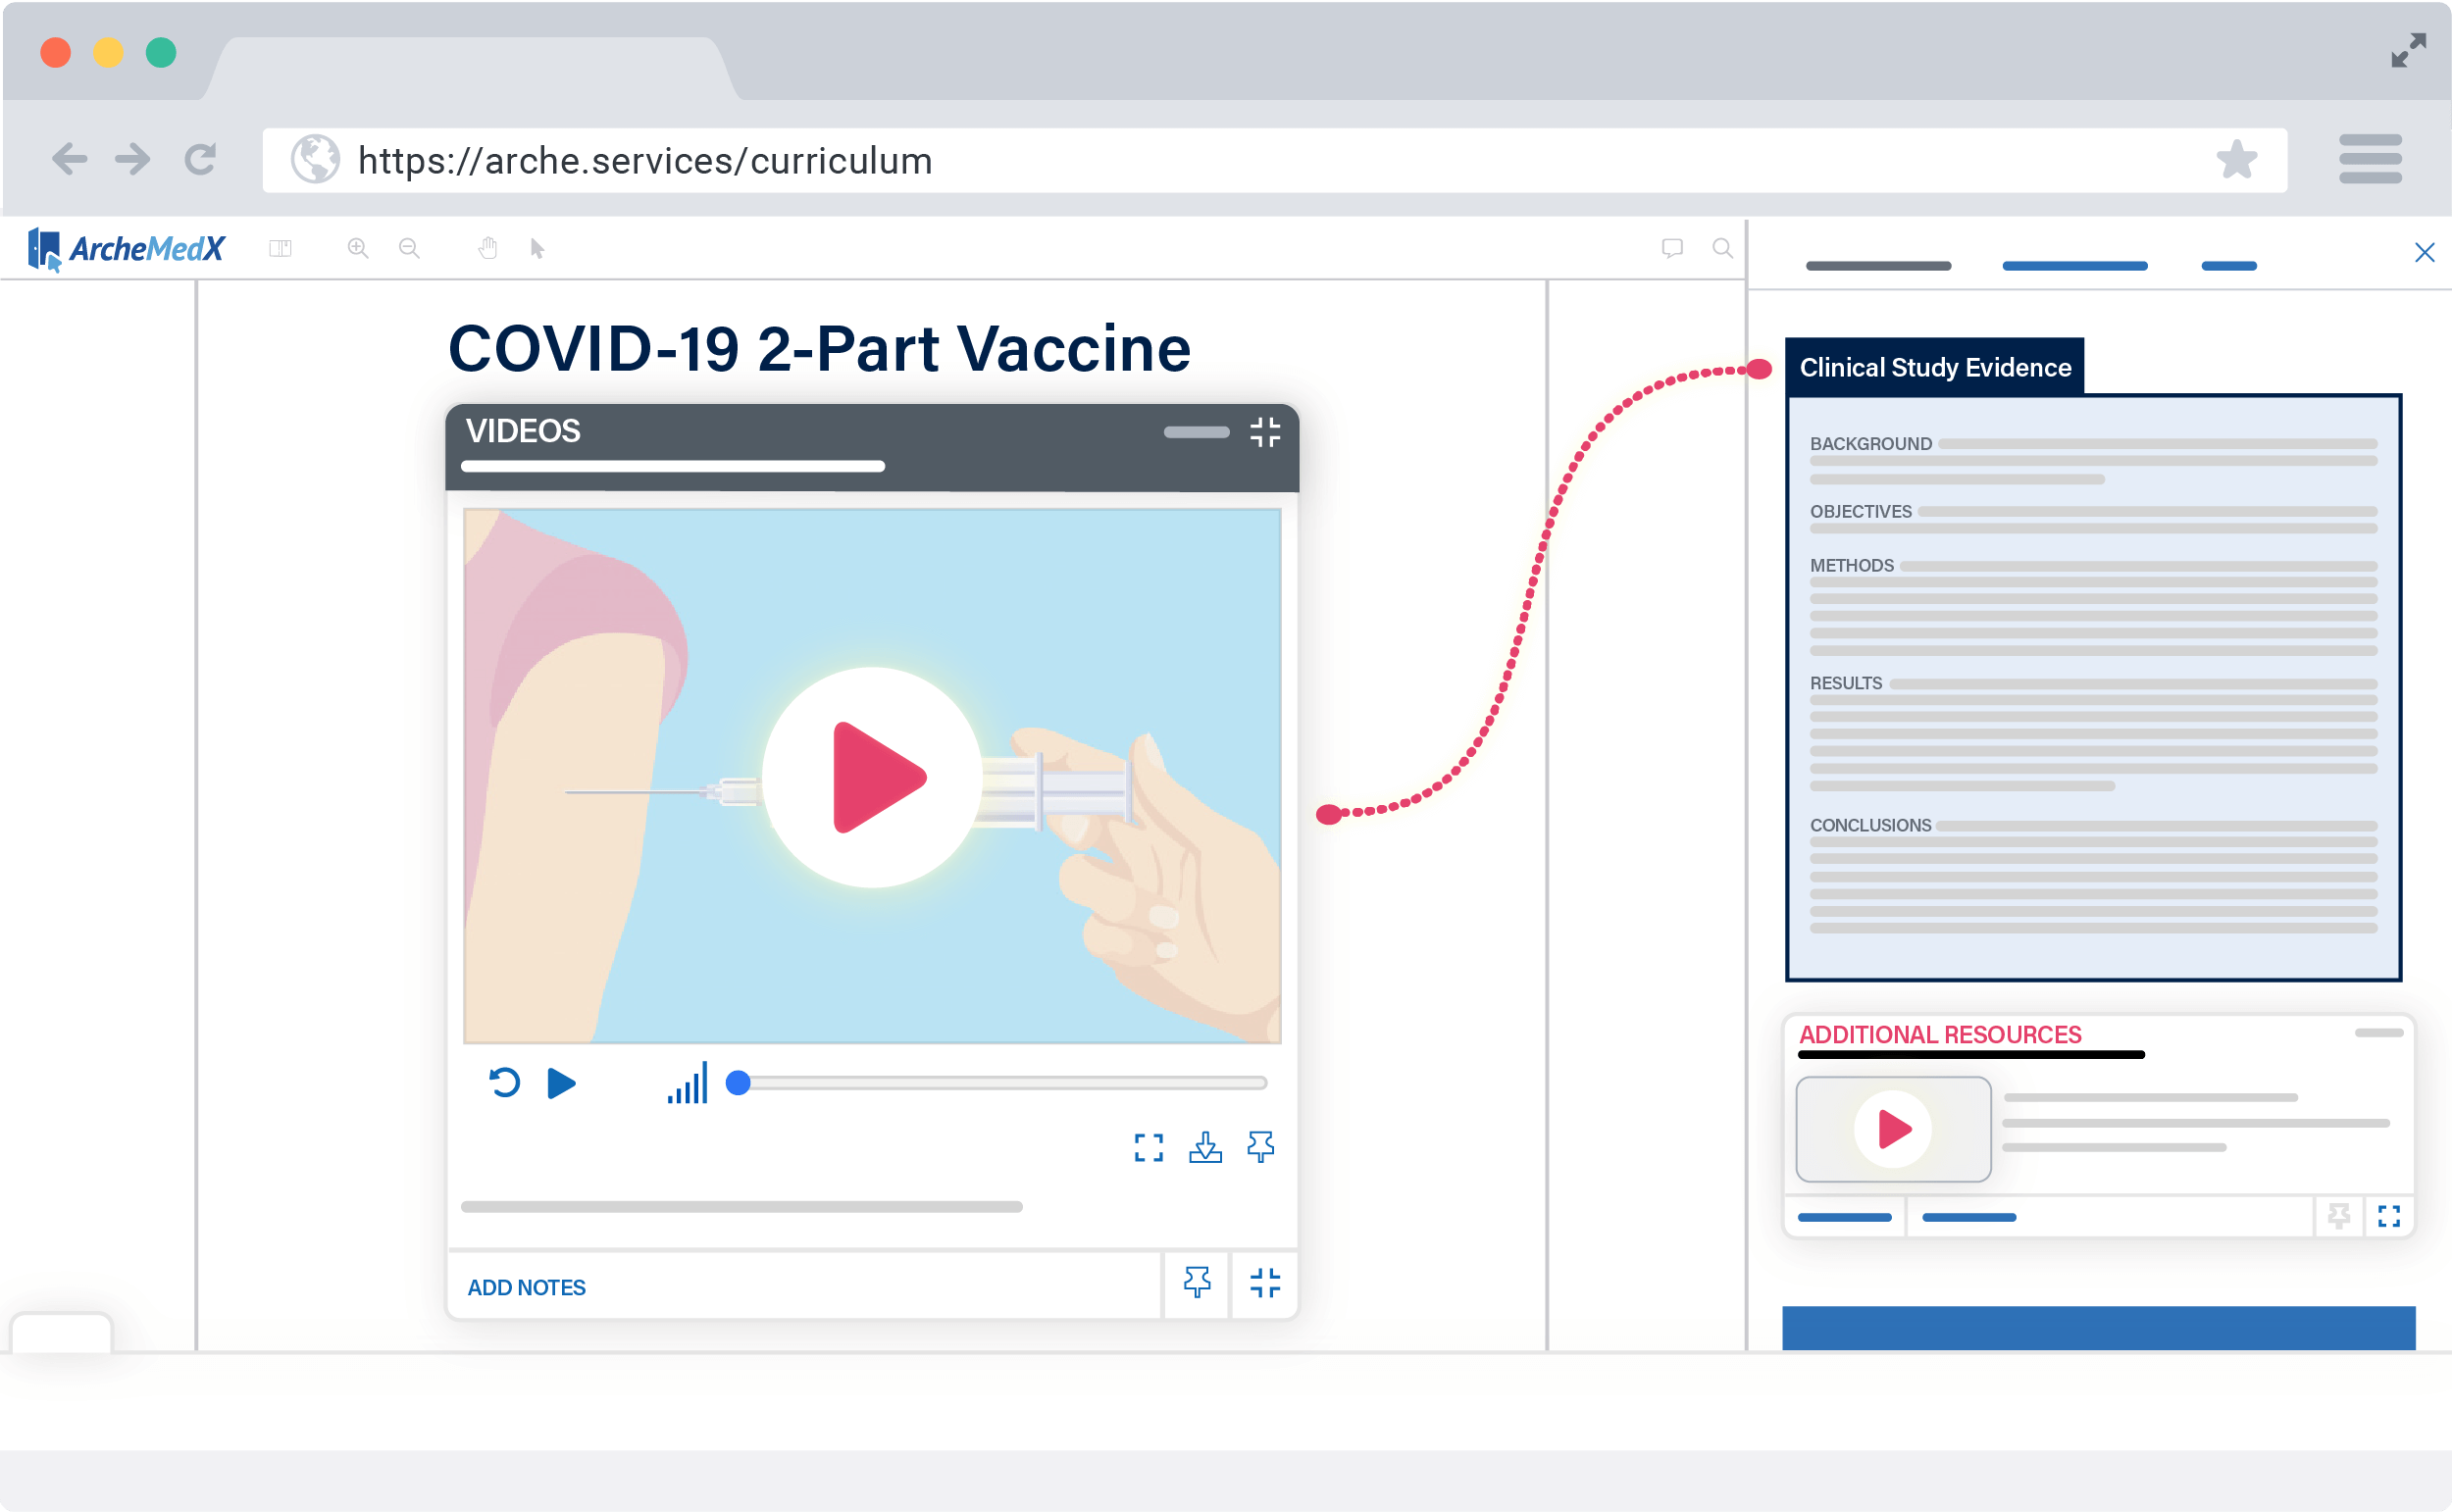Select the short third side-panel tab
This screenshot has width=2452, height=1512.
click(x=2229, y=266)
